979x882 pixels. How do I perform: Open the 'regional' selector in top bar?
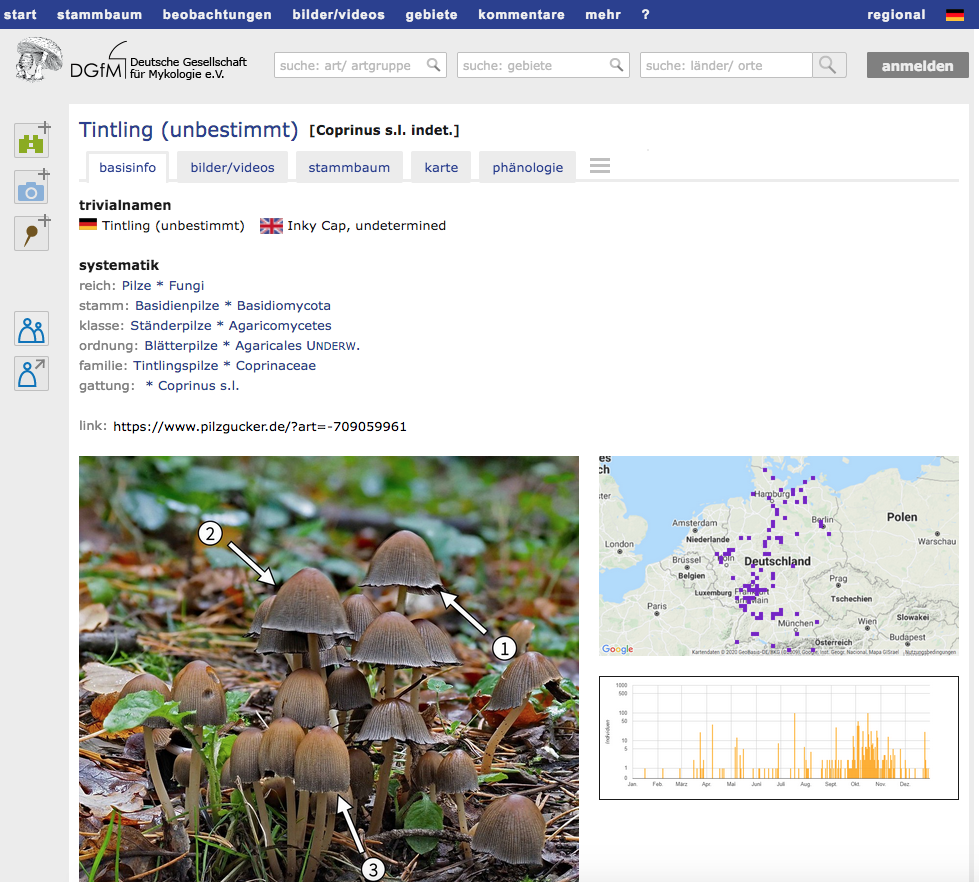click(x=896, y=15)
